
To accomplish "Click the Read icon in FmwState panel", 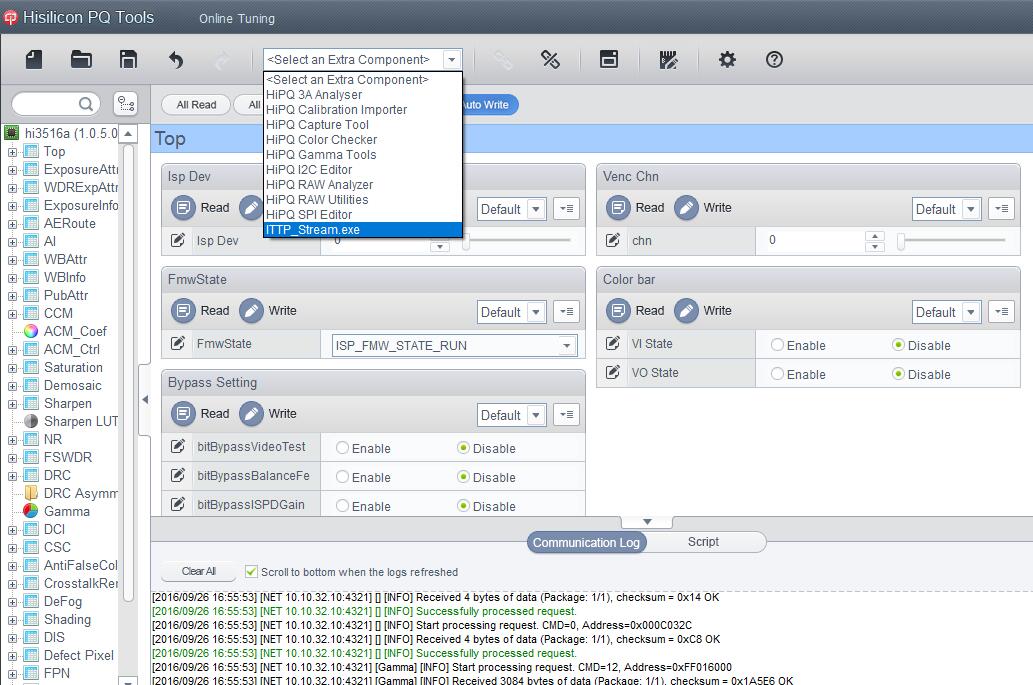I will coord(183,310).
